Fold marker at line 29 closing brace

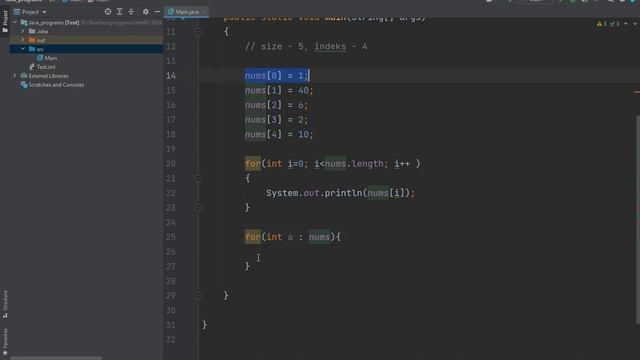tap(198, 296)
